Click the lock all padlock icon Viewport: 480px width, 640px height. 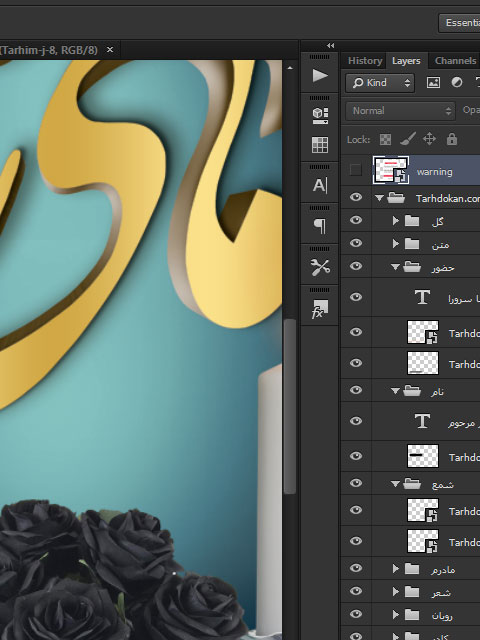[451, 139]
